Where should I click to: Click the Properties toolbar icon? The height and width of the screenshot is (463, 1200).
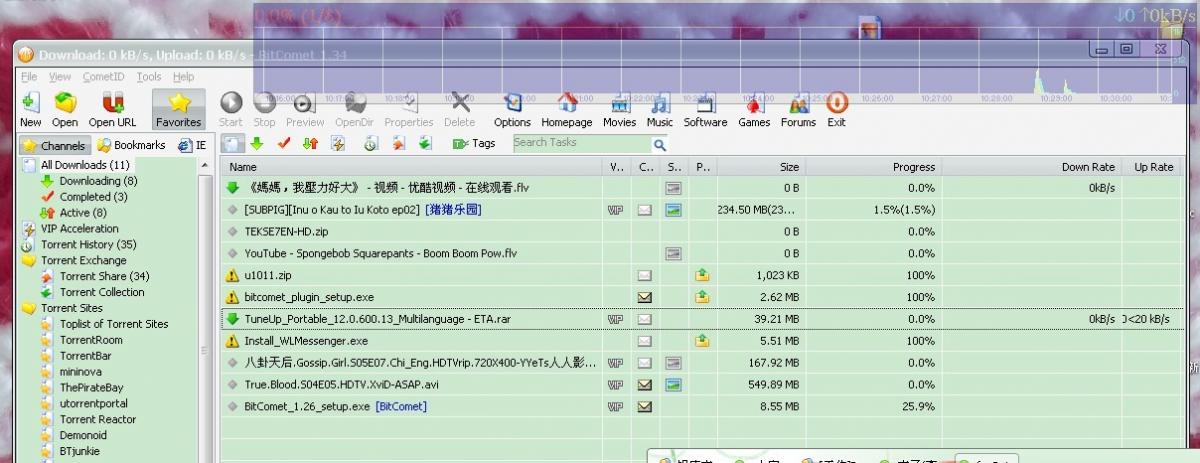point(409,109)
